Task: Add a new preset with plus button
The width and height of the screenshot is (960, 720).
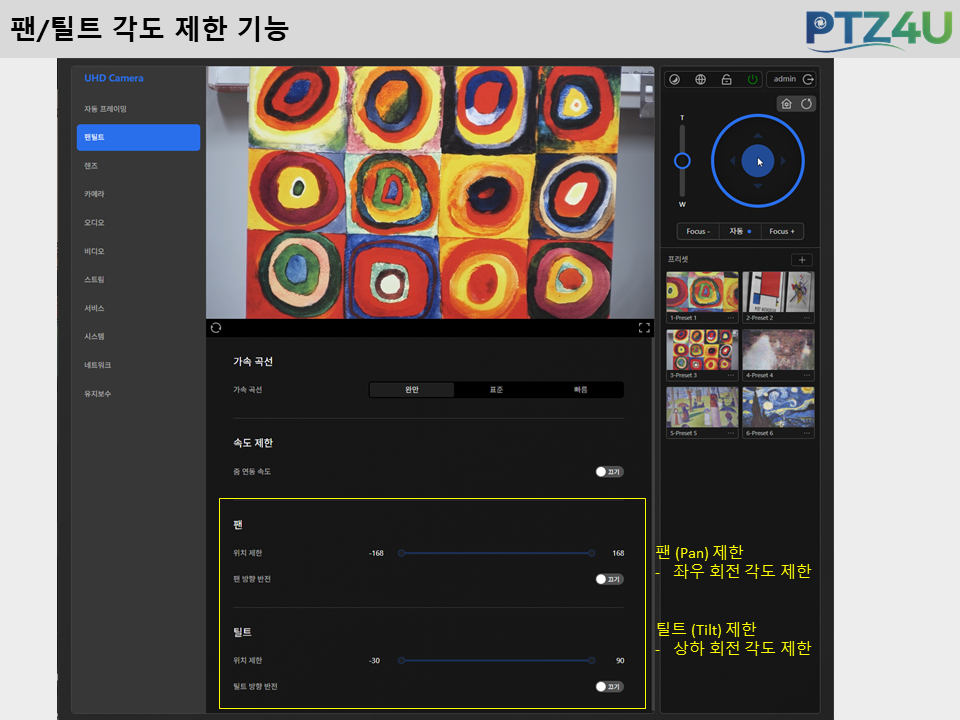Action: 802,260
